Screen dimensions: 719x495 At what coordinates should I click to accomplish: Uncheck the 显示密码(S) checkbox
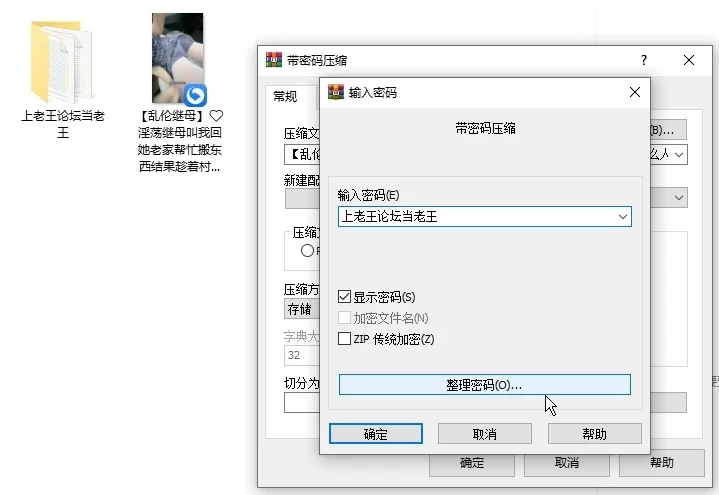(344, 297)
